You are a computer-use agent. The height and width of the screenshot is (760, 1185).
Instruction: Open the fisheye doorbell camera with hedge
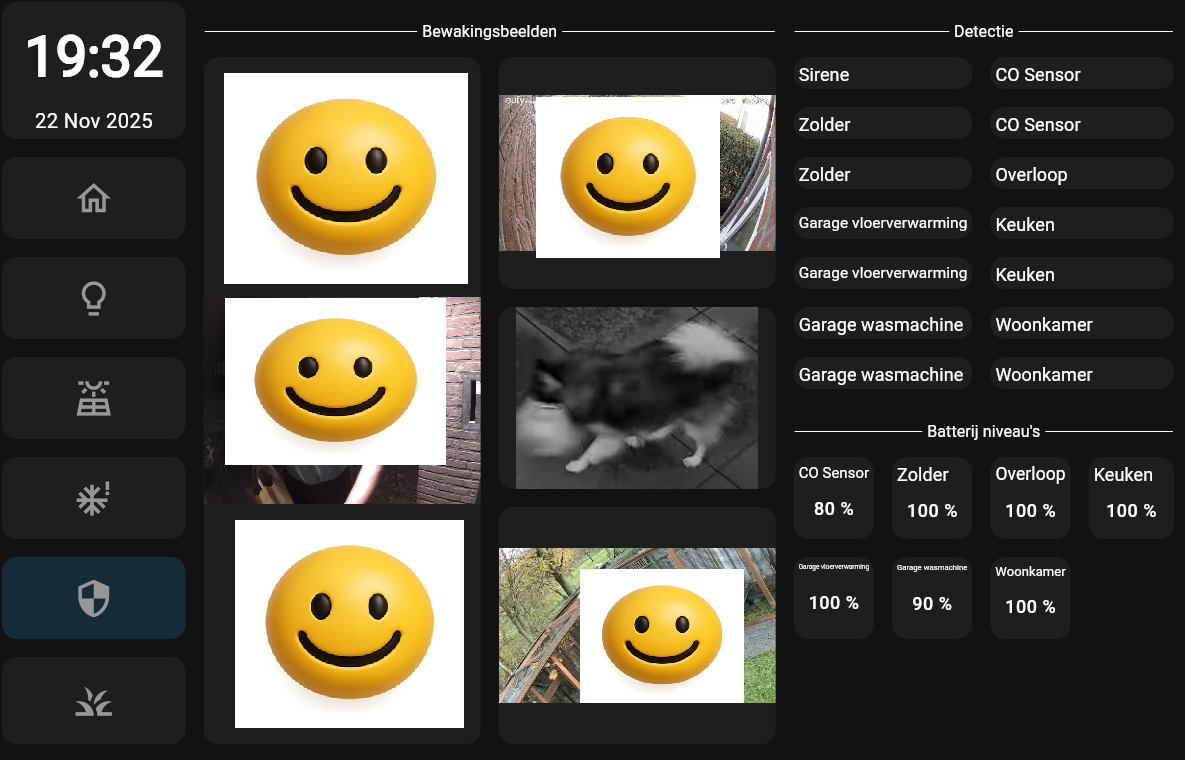click(637, 173)
